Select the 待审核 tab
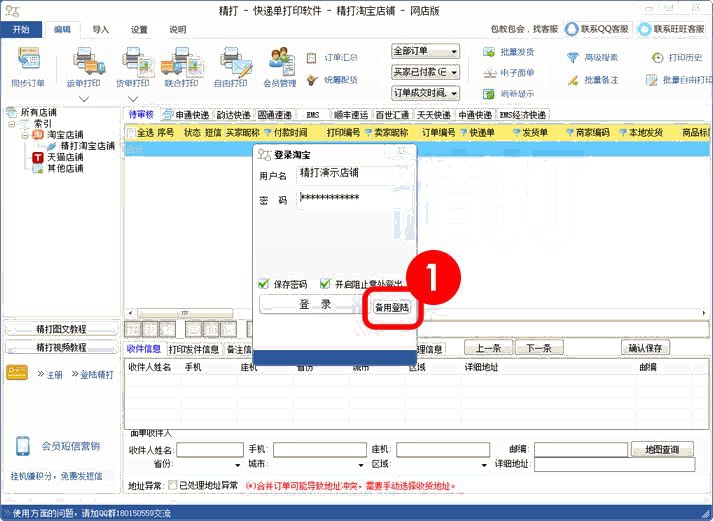713x521 pixels. (x=141, y=115)
